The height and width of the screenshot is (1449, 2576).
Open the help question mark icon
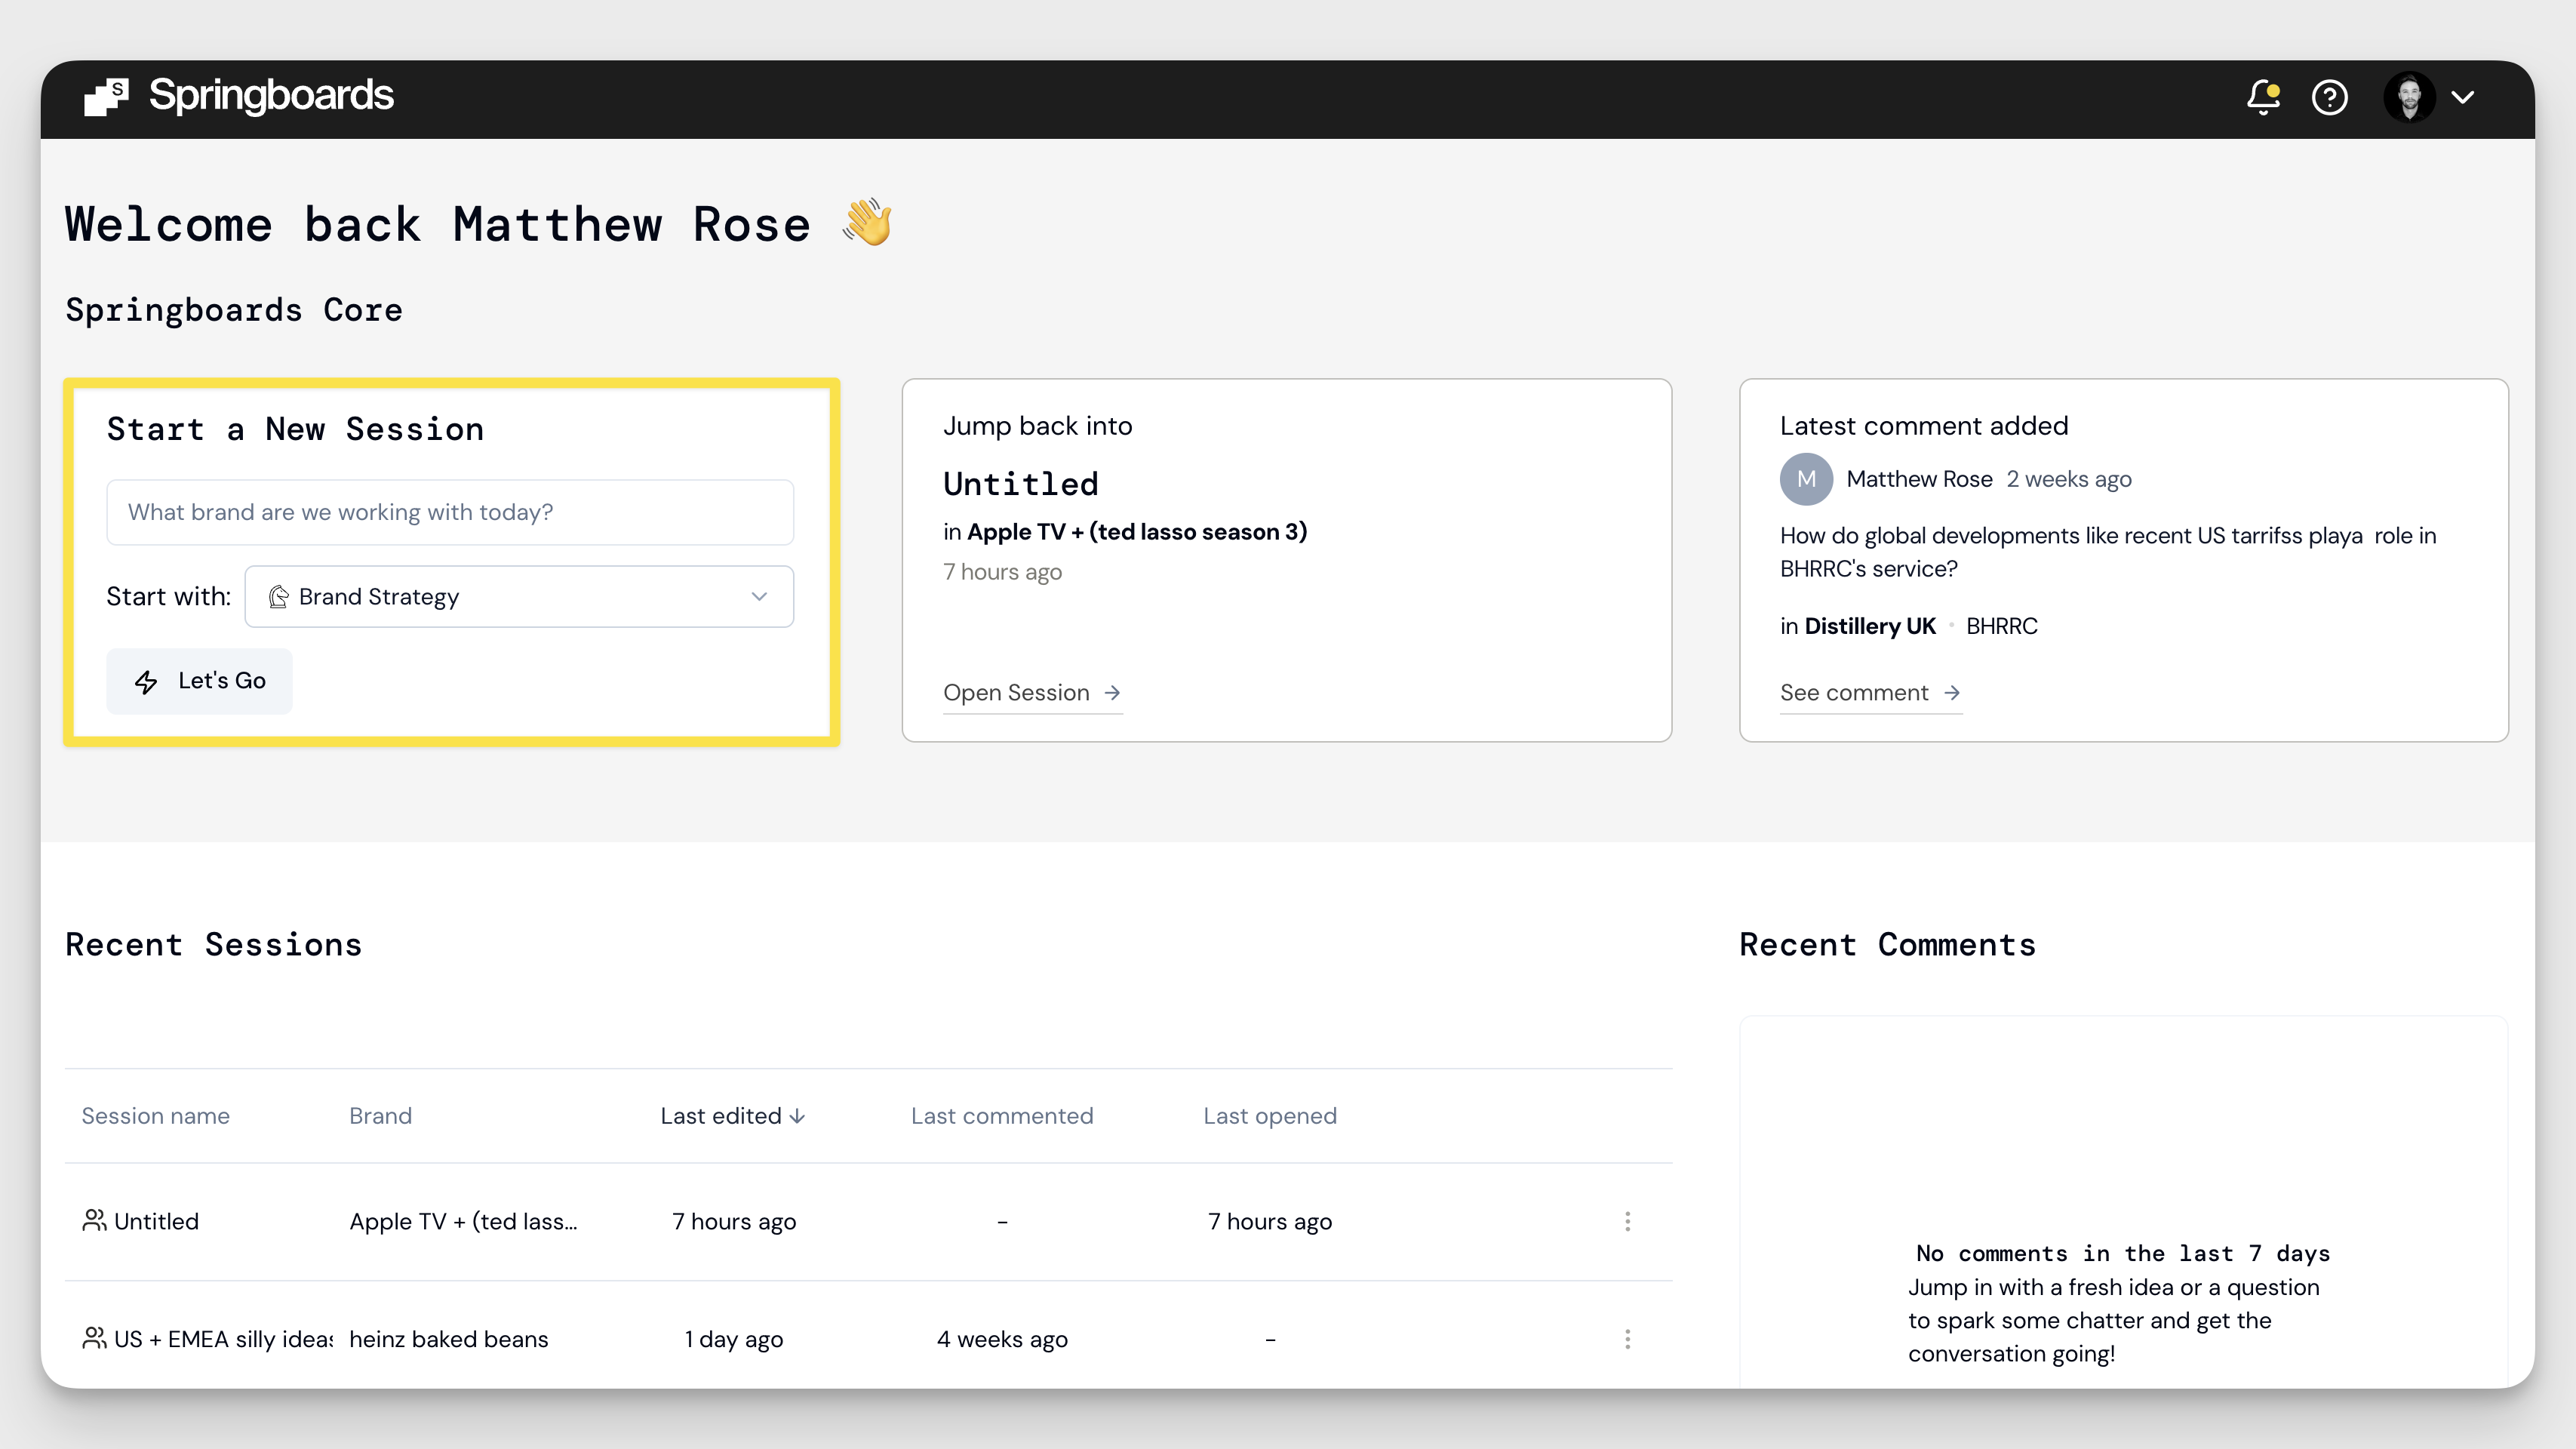click(x=2329, y=97)
